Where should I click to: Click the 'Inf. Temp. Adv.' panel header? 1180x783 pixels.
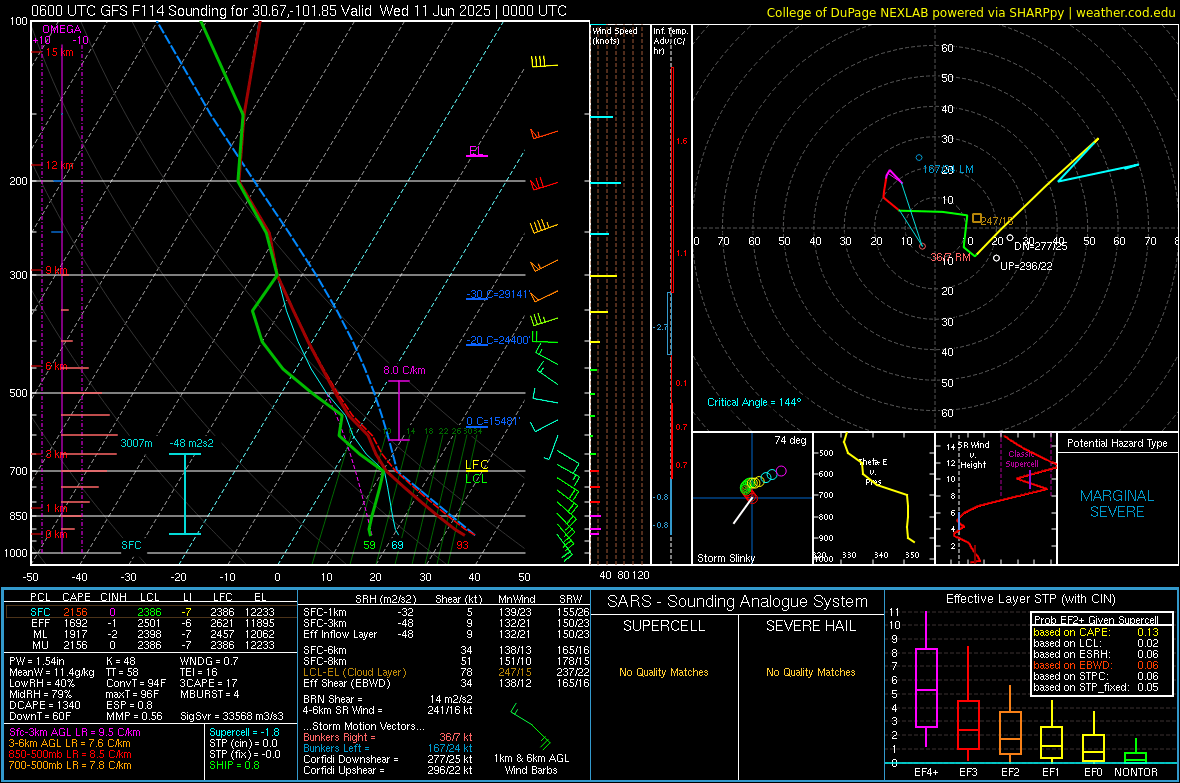tap(670, 41)
